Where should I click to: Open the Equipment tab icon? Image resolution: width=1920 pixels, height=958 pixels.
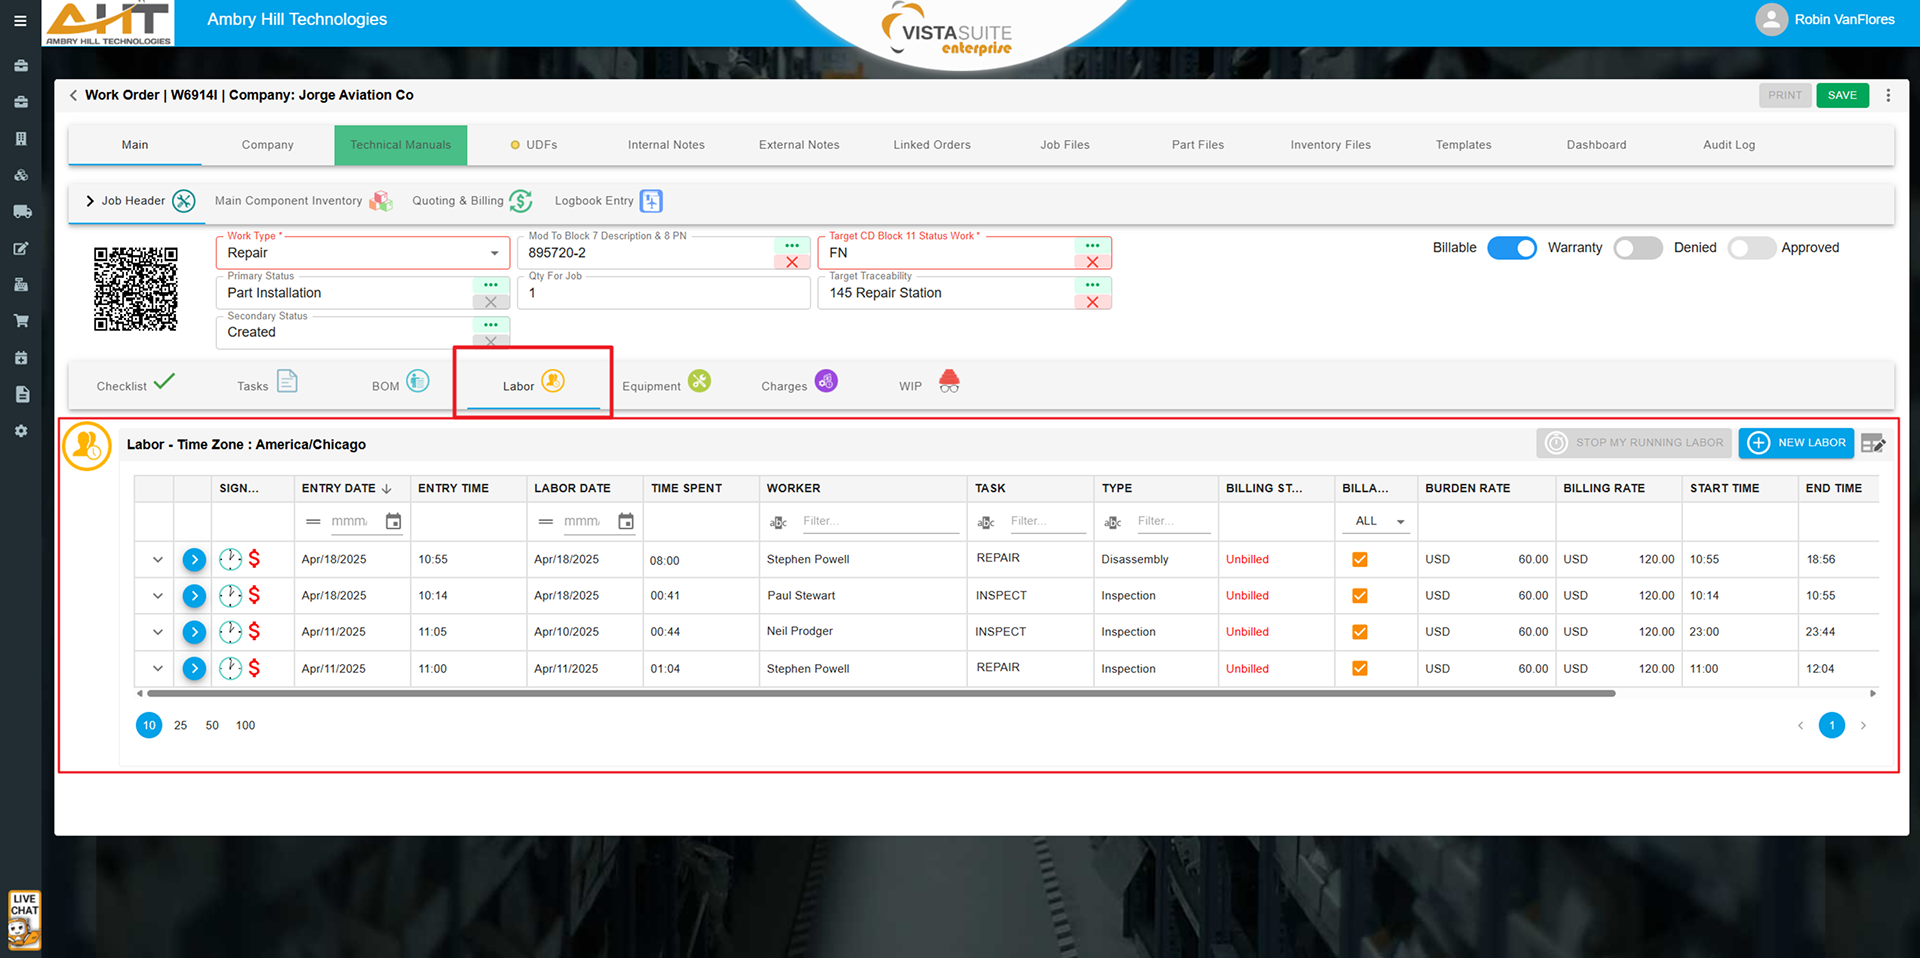coord(699,381)
